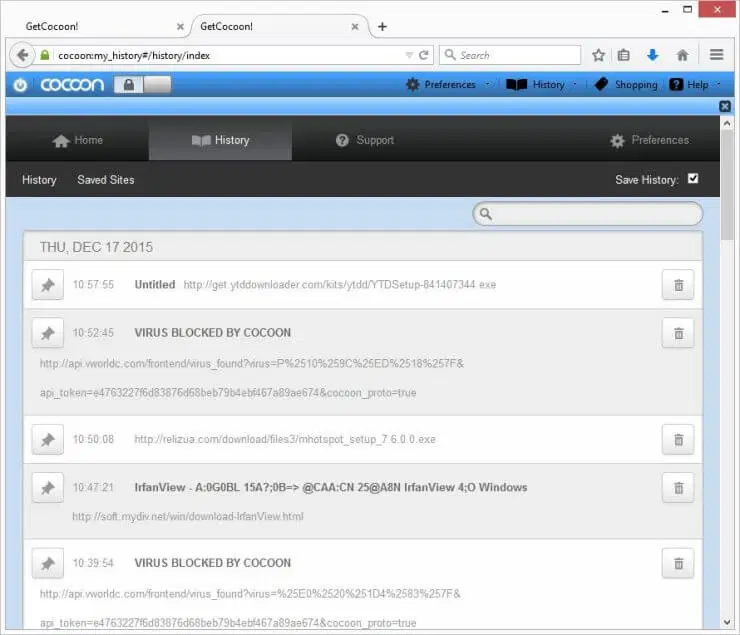The image size is (740, 635).
Task: Go to browser home page icon
Action: 682,55
